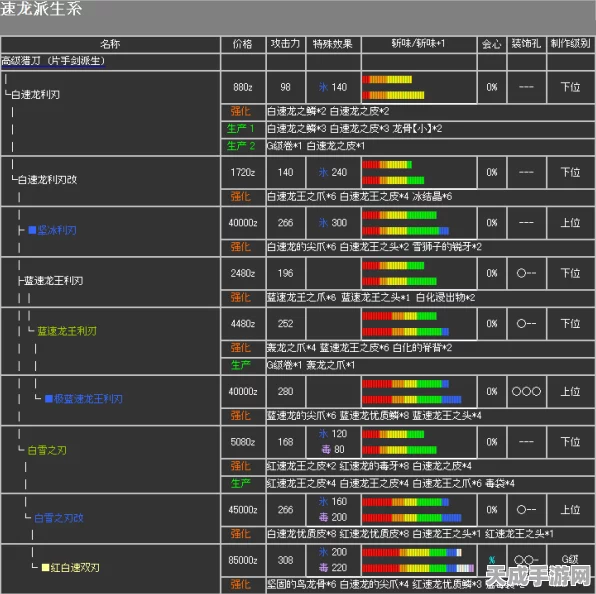Select the blue 白雪之刃改 tree entry
This screenshot has height=594, width=596.
click(x=59, y=518)
